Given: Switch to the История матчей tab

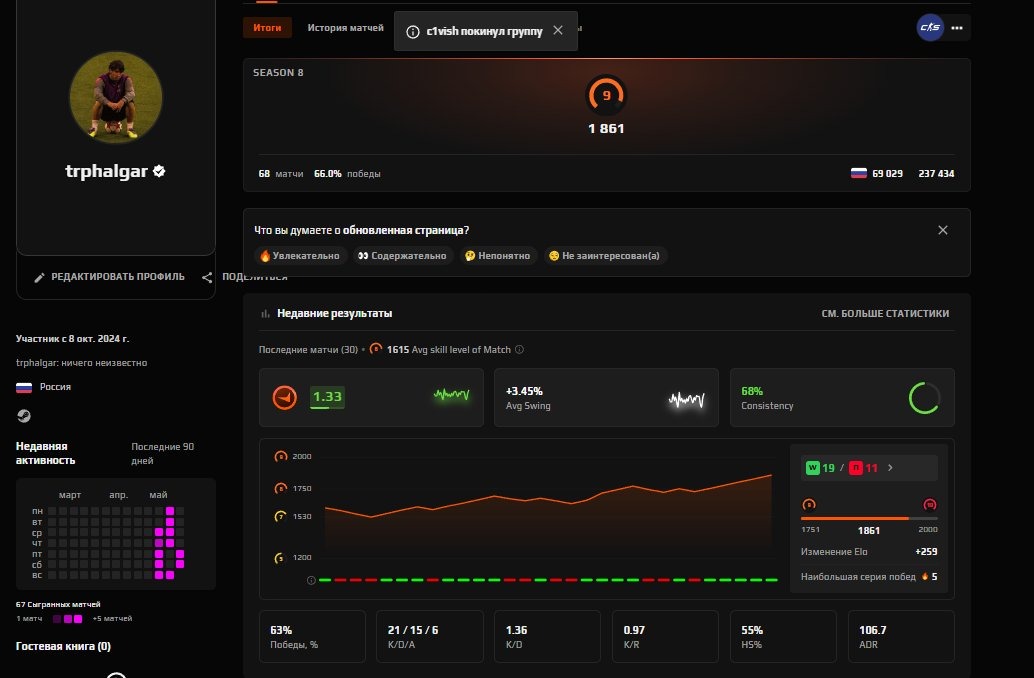Looking at the screenshot, I should (x=346, y=28).
